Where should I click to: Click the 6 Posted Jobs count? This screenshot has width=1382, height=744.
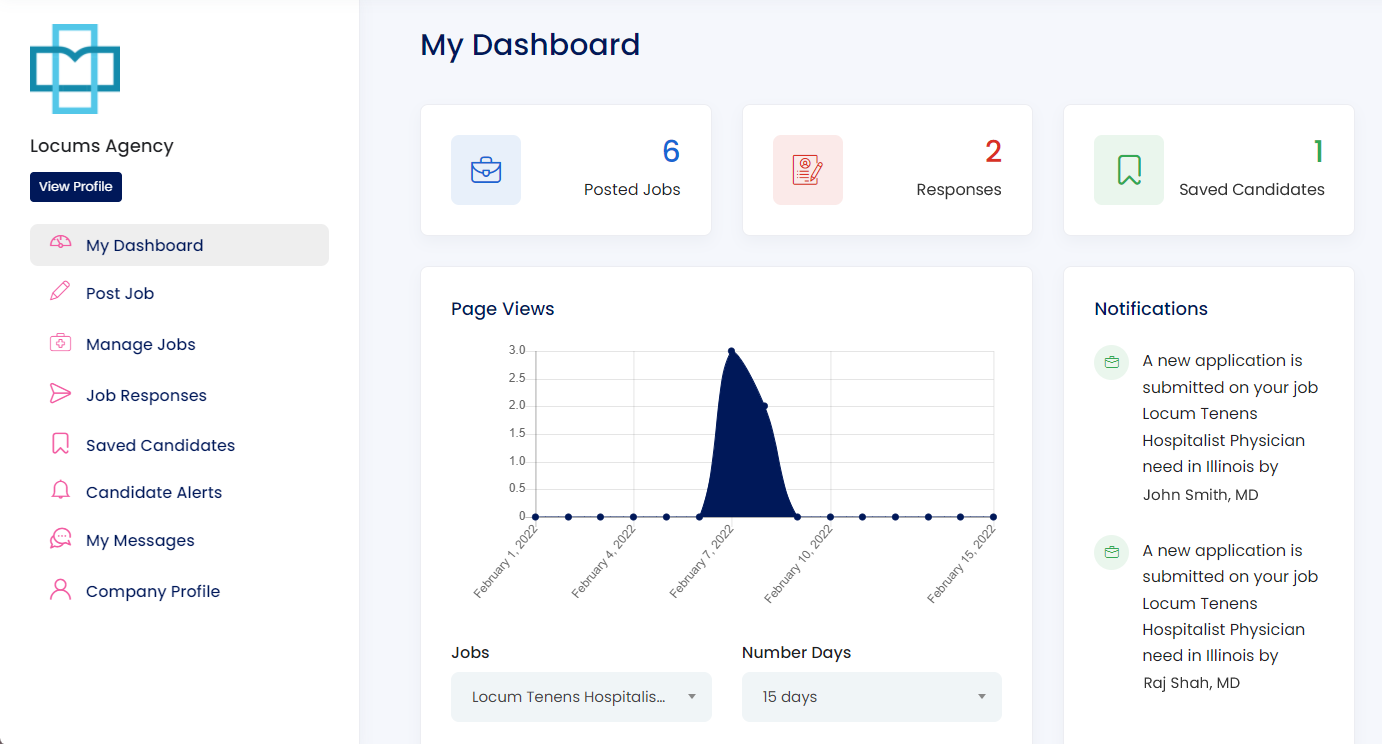(670, 151)
